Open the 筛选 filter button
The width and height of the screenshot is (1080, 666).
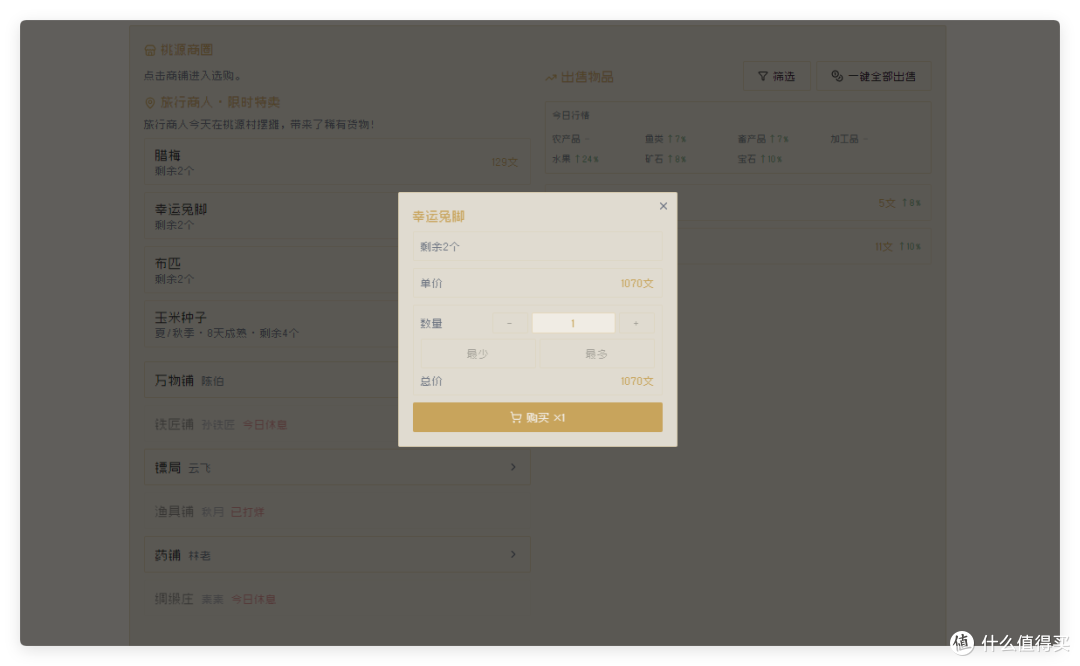[776, 76]
